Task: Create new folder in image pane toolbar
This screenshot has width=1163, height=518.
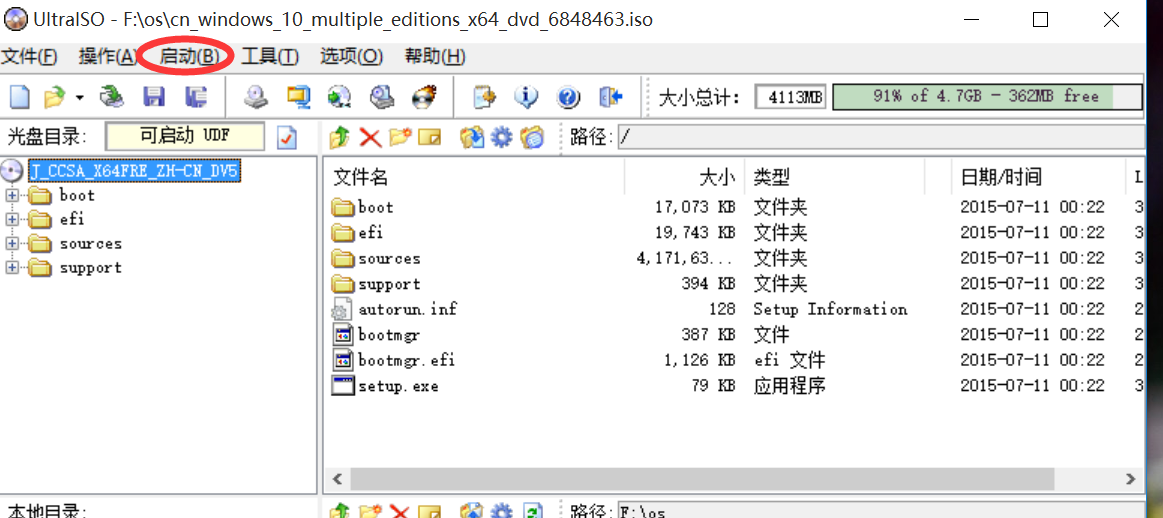Action: pos(400,137)
